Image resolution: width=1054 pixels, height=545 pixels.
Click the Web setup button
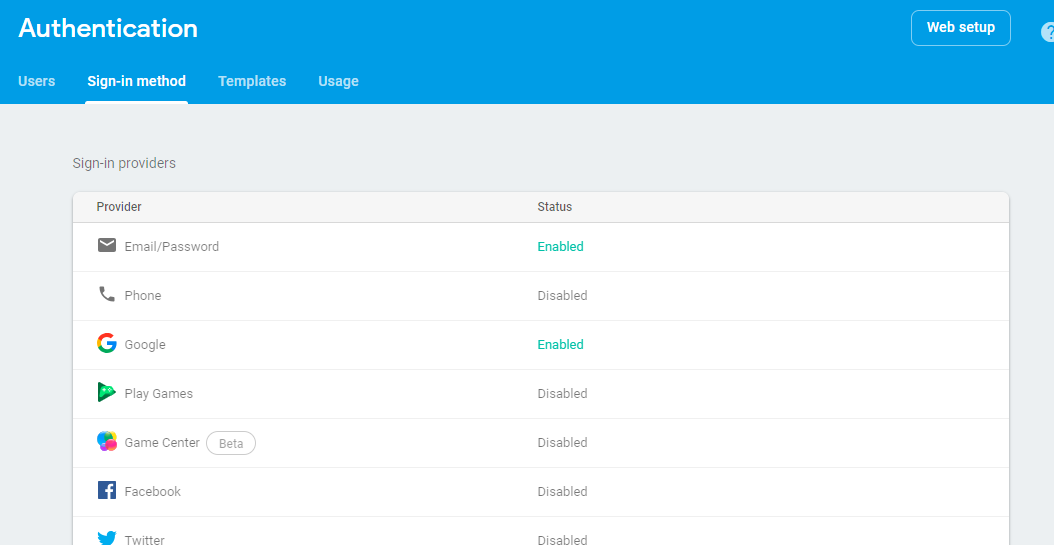coord(961,28)
